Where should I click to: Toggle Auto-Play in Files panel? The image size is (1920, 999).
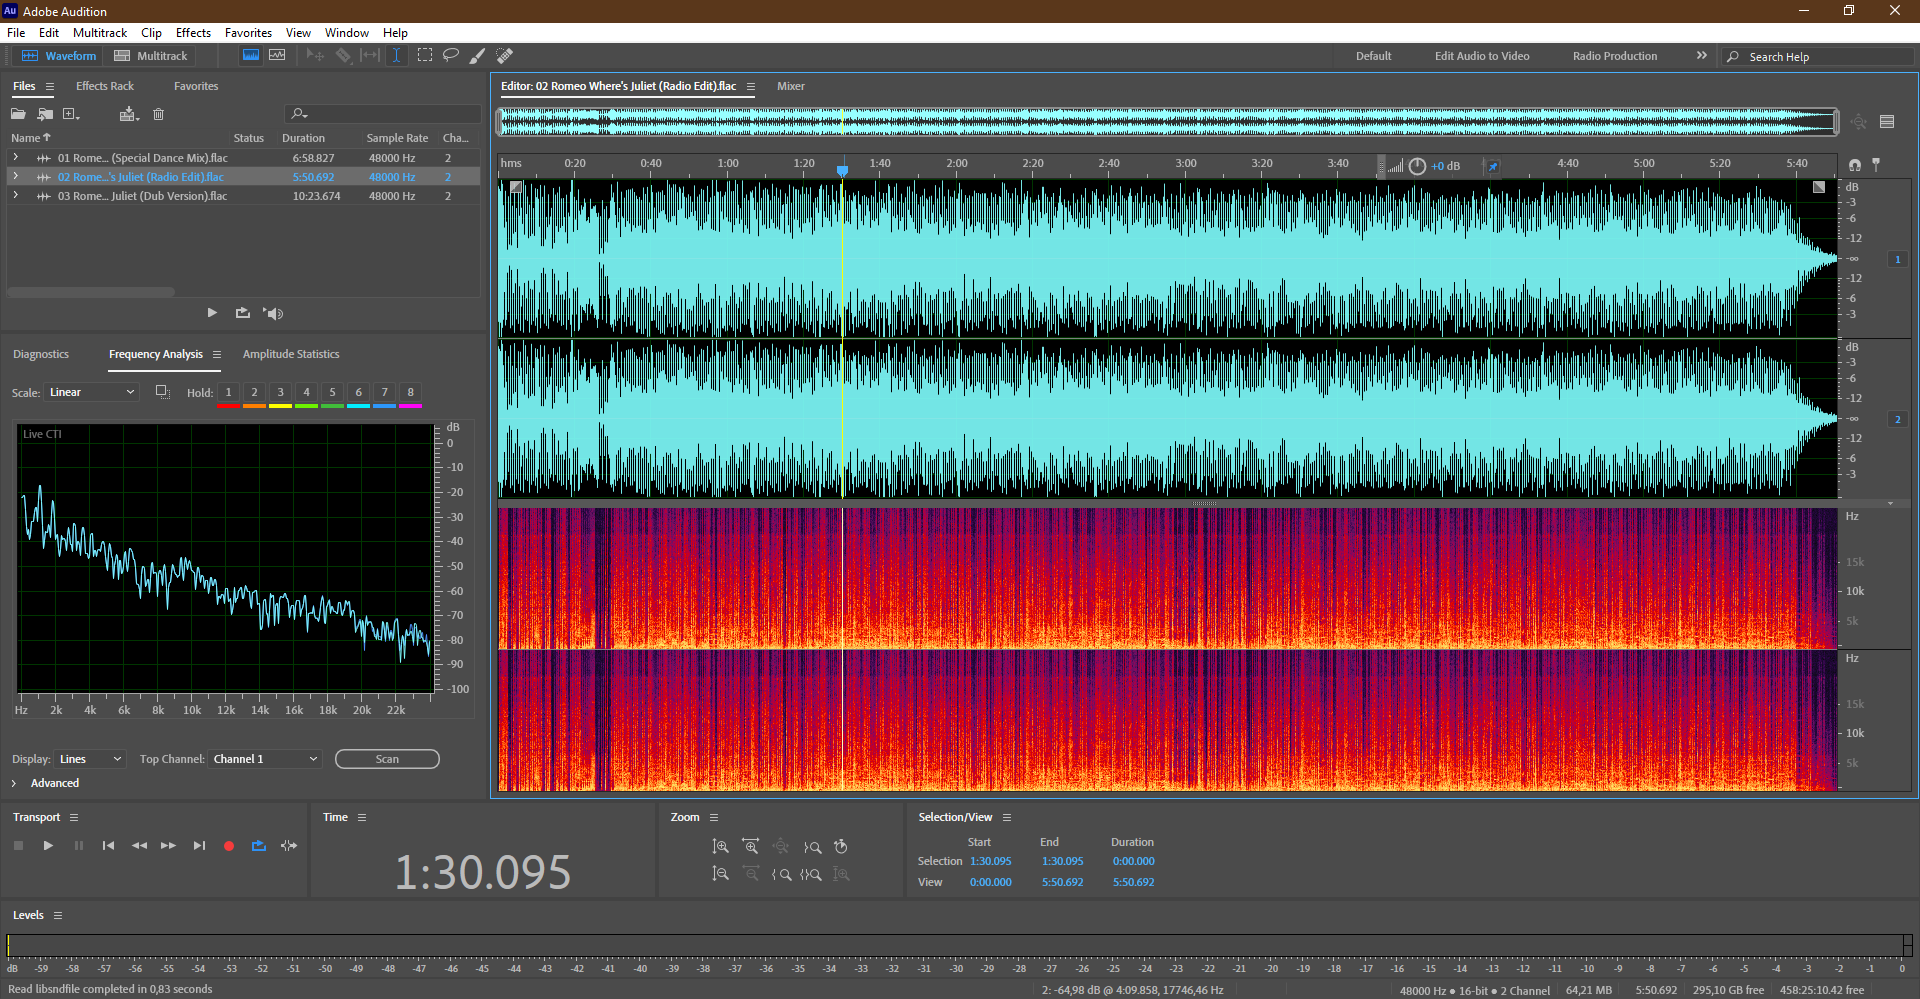(x=273, y=313)
